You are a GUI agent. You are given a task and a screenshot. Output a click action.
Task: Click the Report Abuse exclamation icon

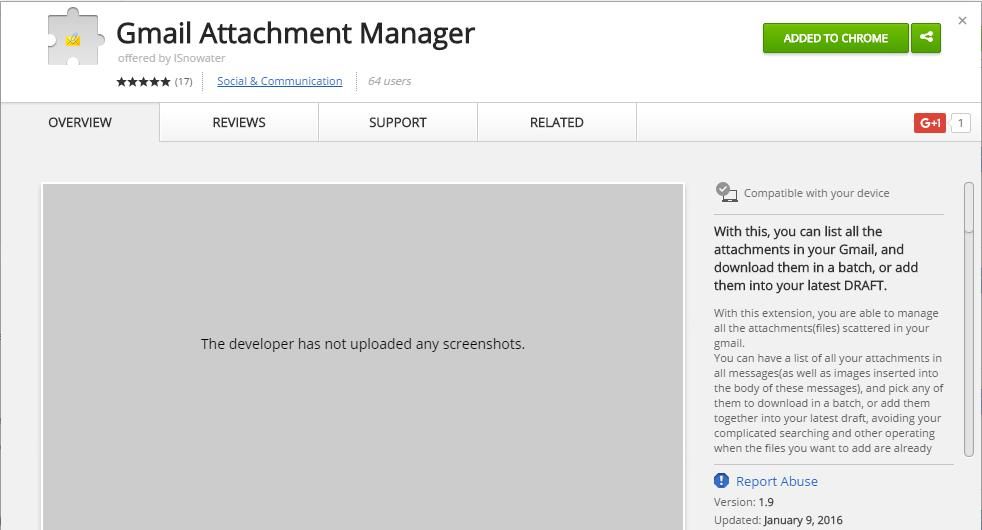(x=721, y=481)
